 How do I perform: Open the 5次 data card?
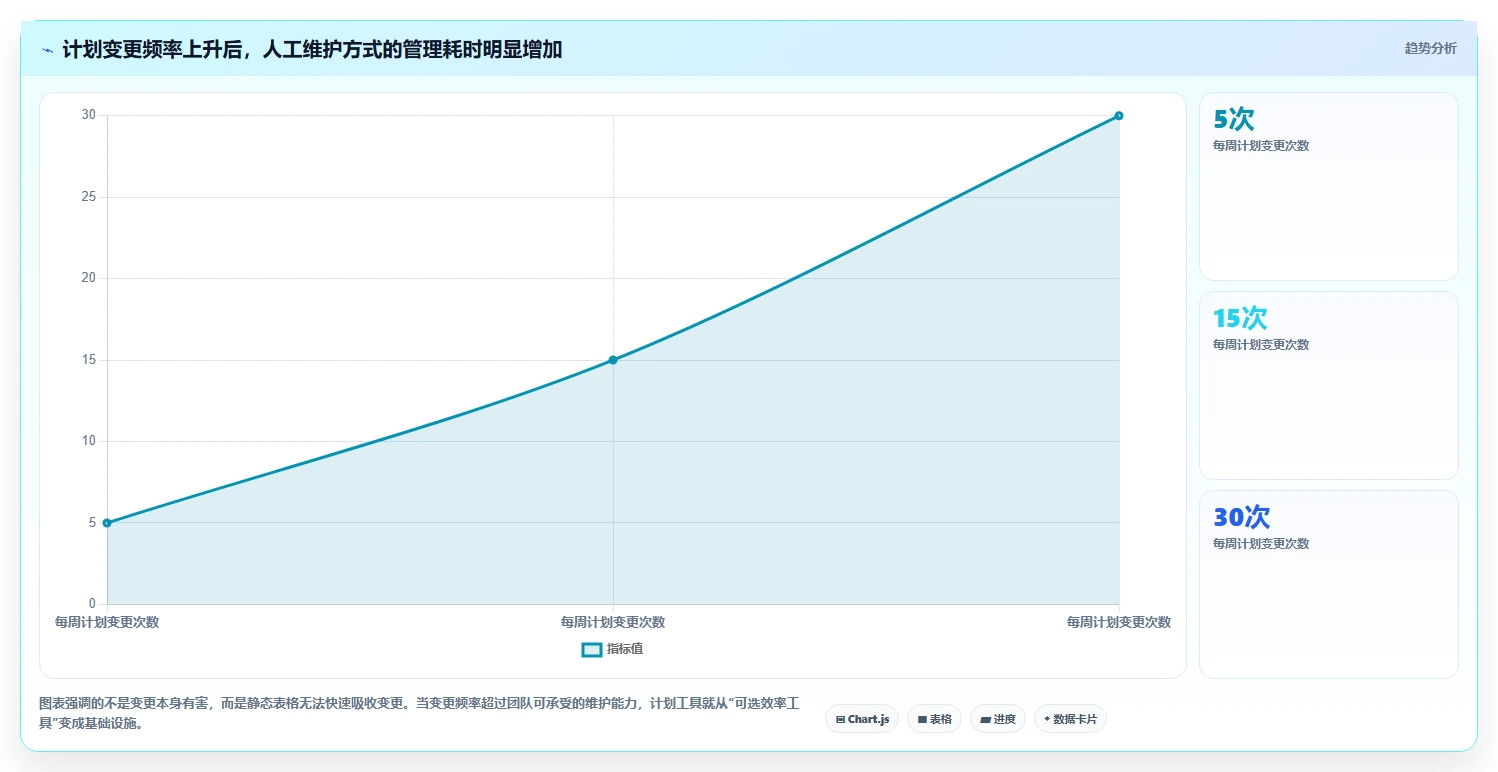[1328, 186]
